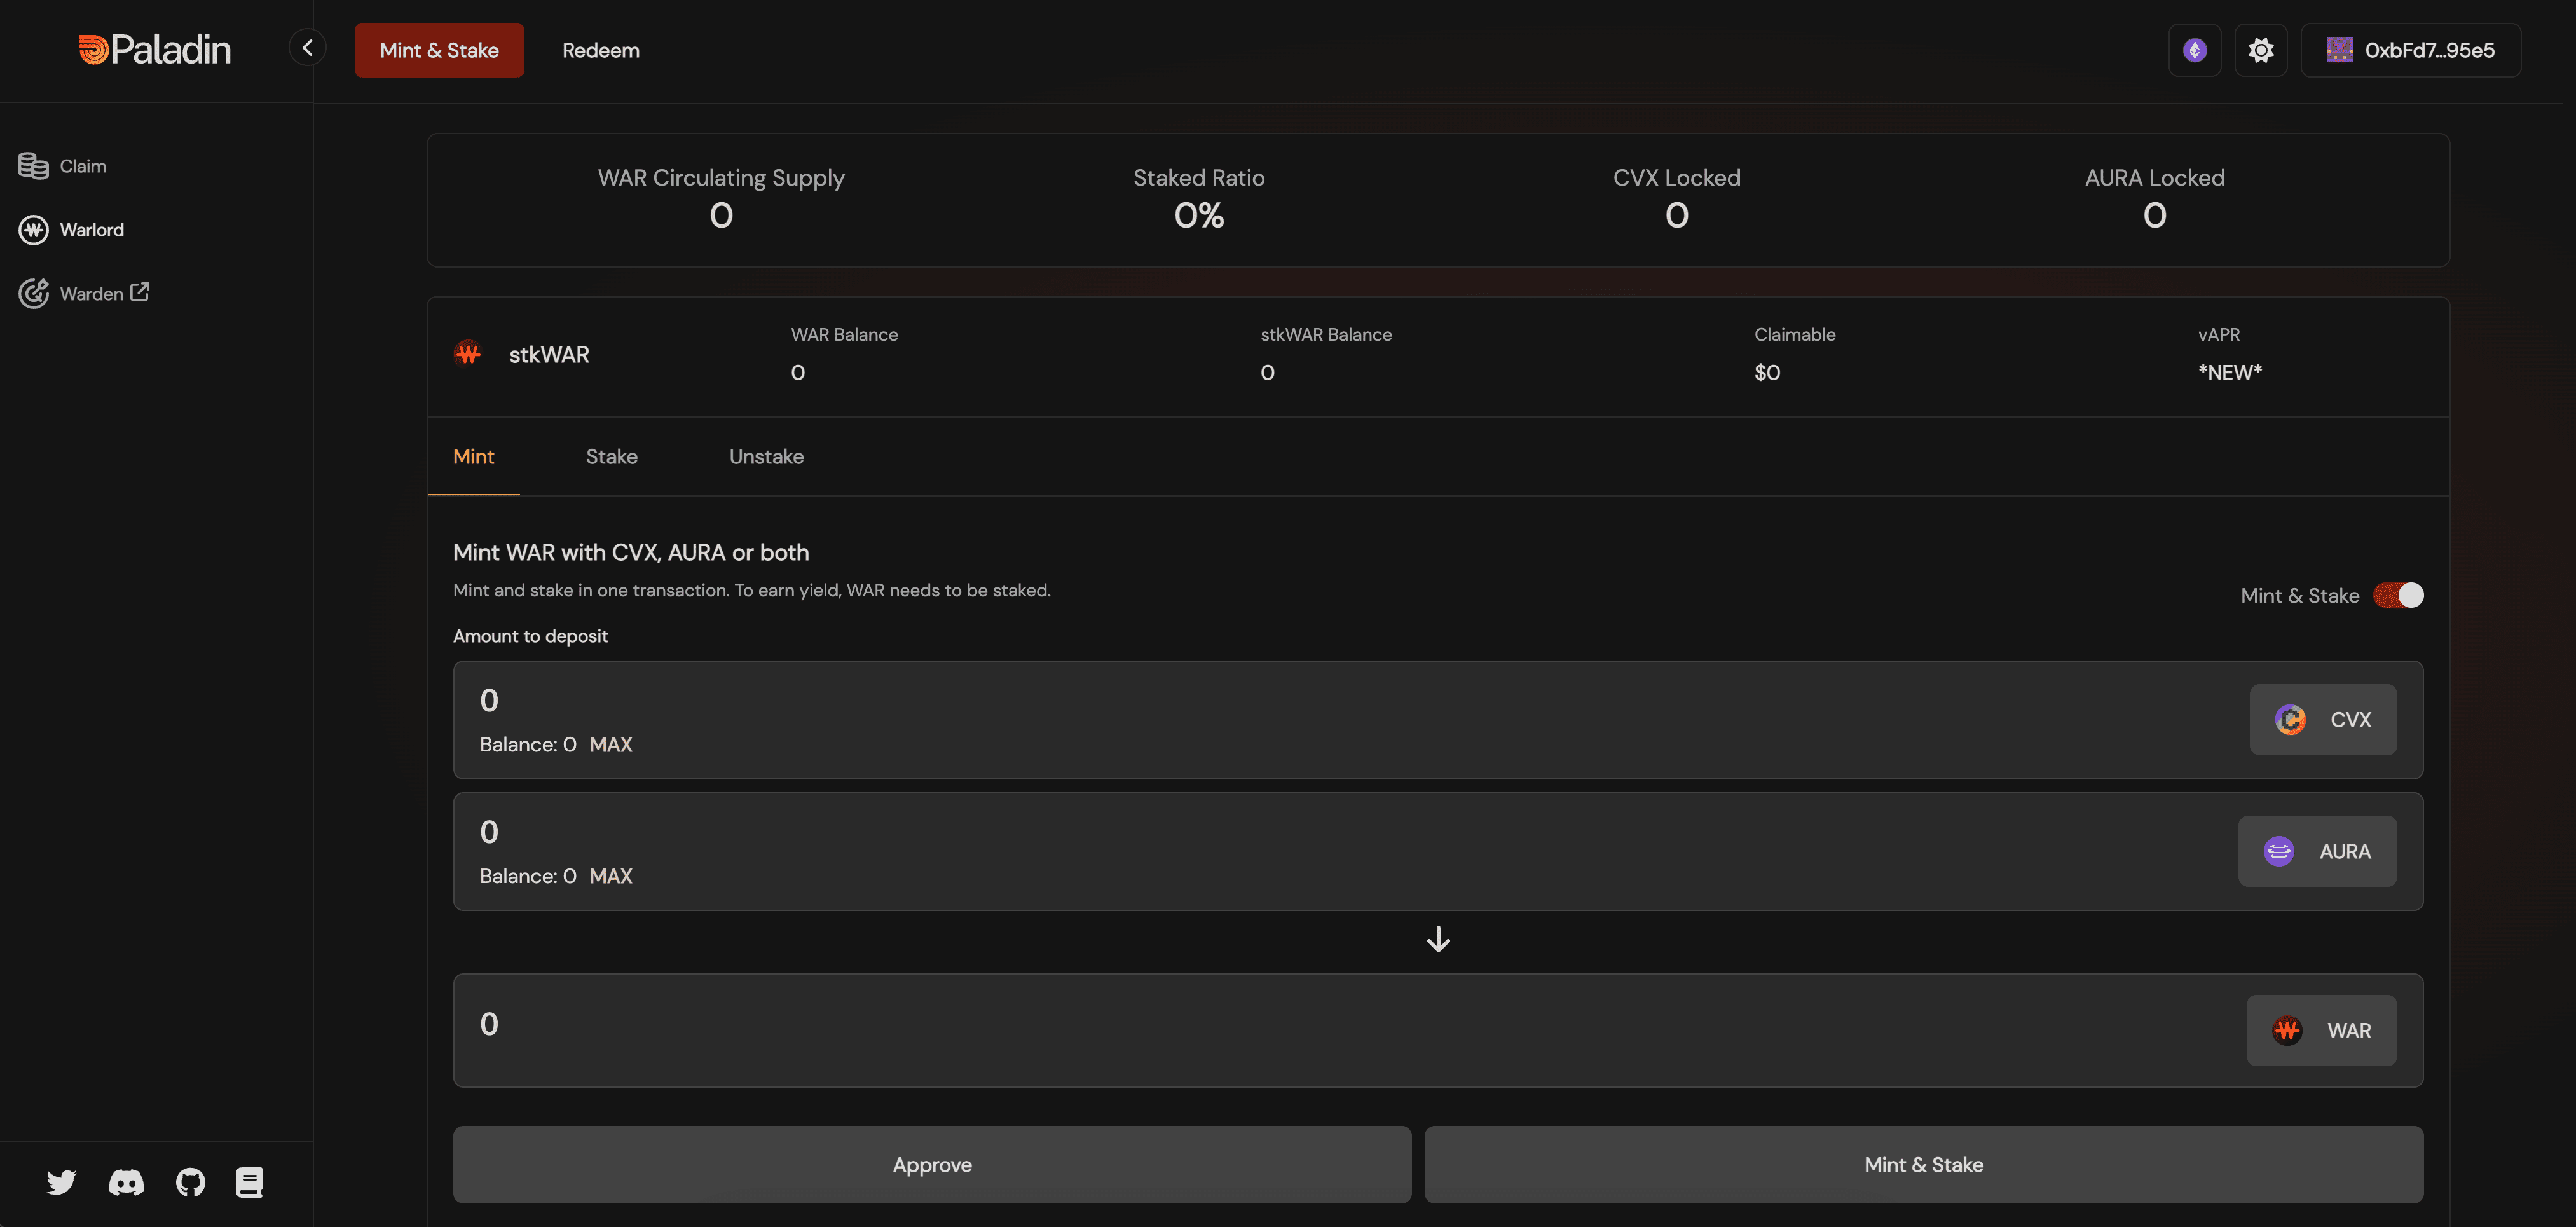Click MAX for the AURA balance
2576x1227 pixels.
[611, 876]
